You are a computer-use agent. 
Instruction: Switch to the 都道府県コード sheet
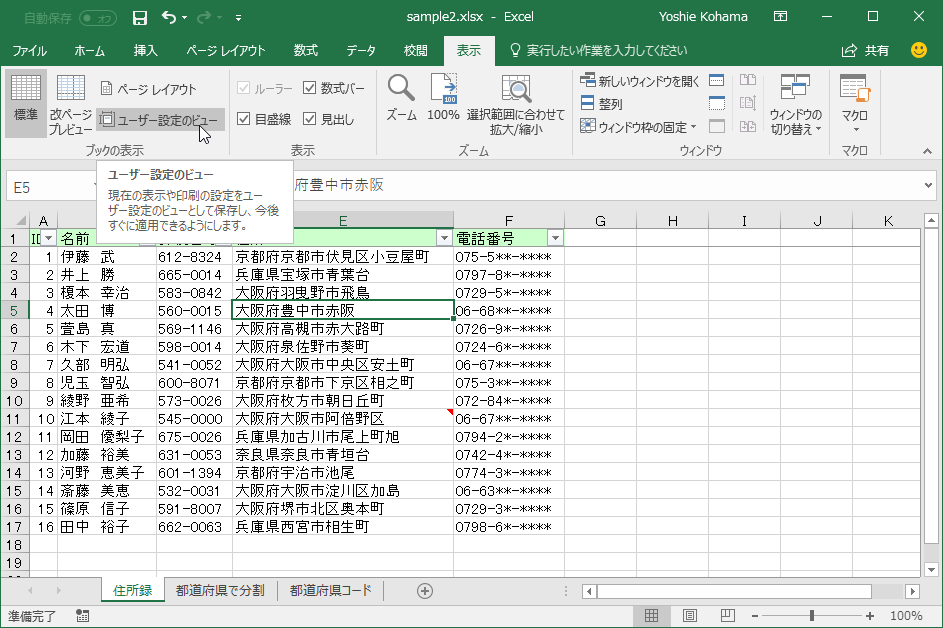(330, 591)
